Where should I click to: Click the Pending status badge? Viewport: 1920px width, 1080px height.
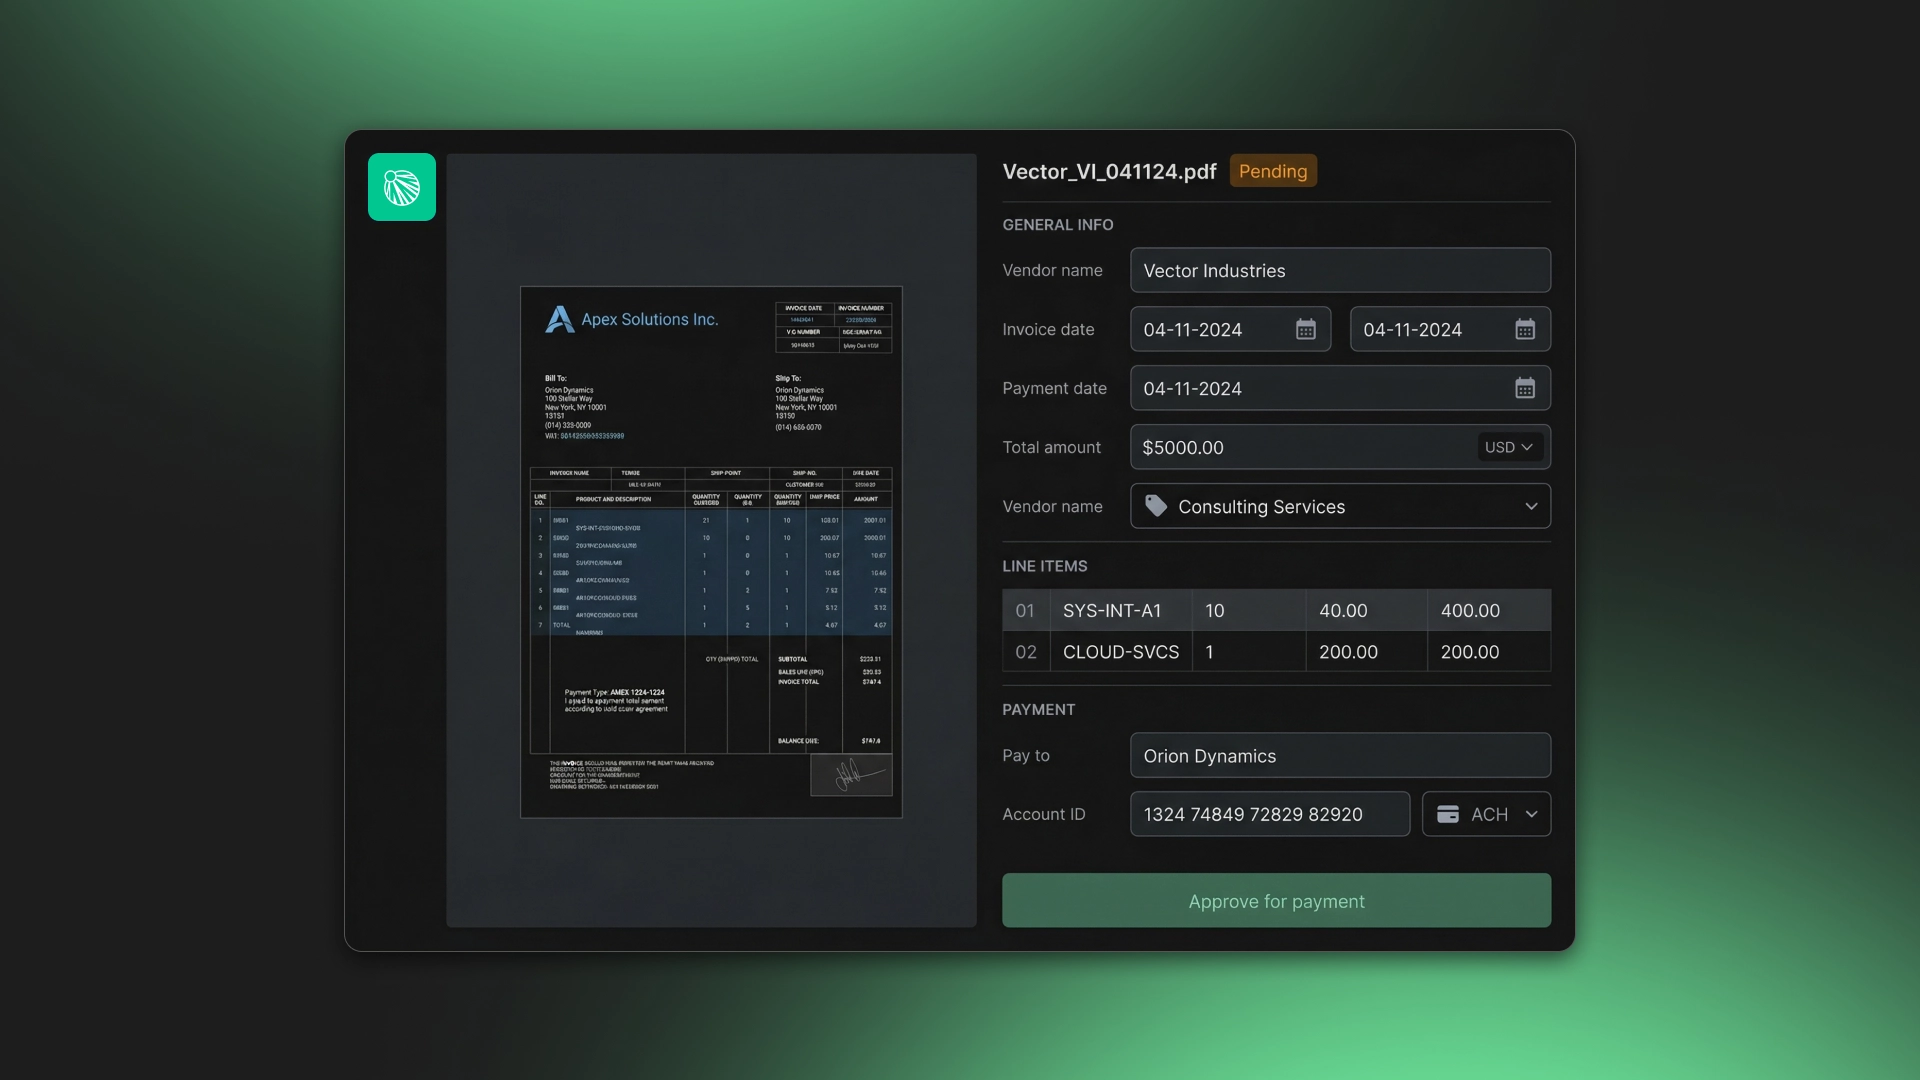tap(1272, 171)
